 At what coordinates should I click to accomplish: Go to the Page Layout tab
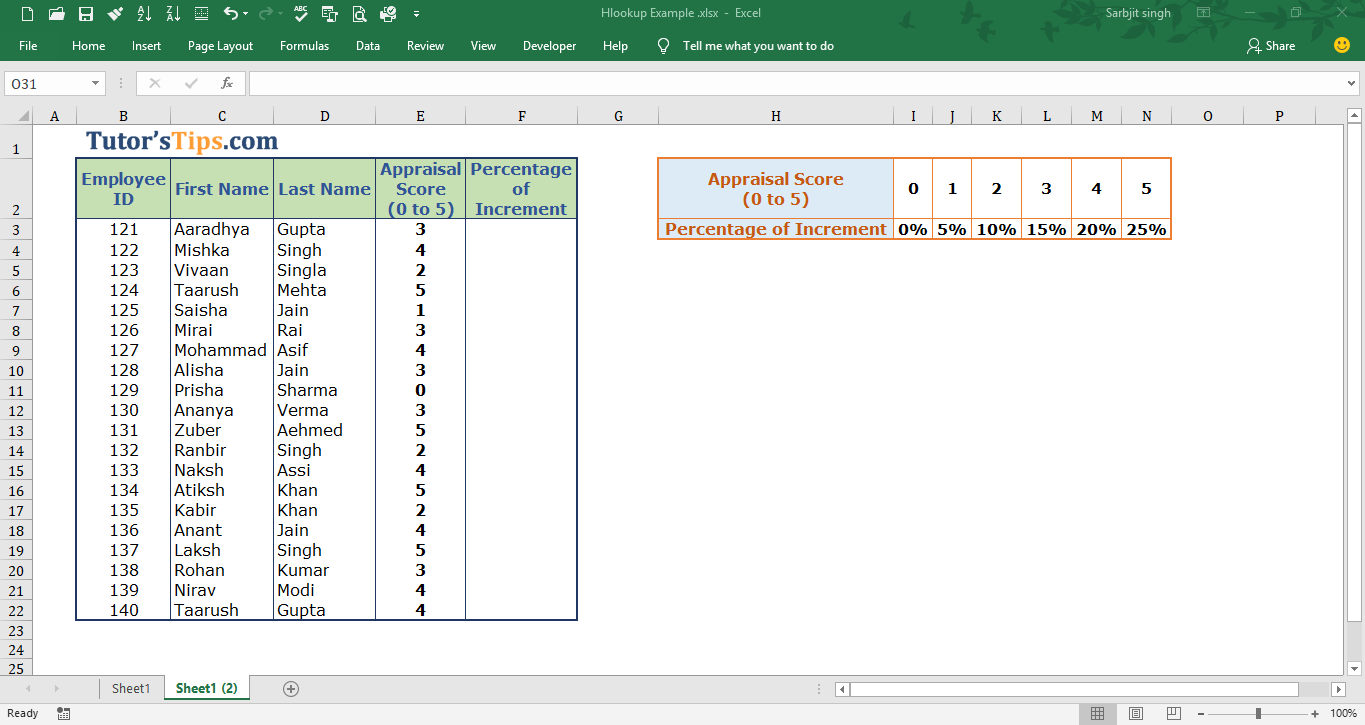click(220, 46)
